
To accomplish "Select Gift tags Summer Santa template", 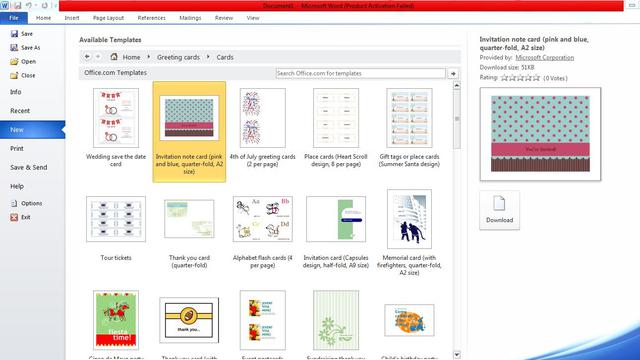I will 409,127.
